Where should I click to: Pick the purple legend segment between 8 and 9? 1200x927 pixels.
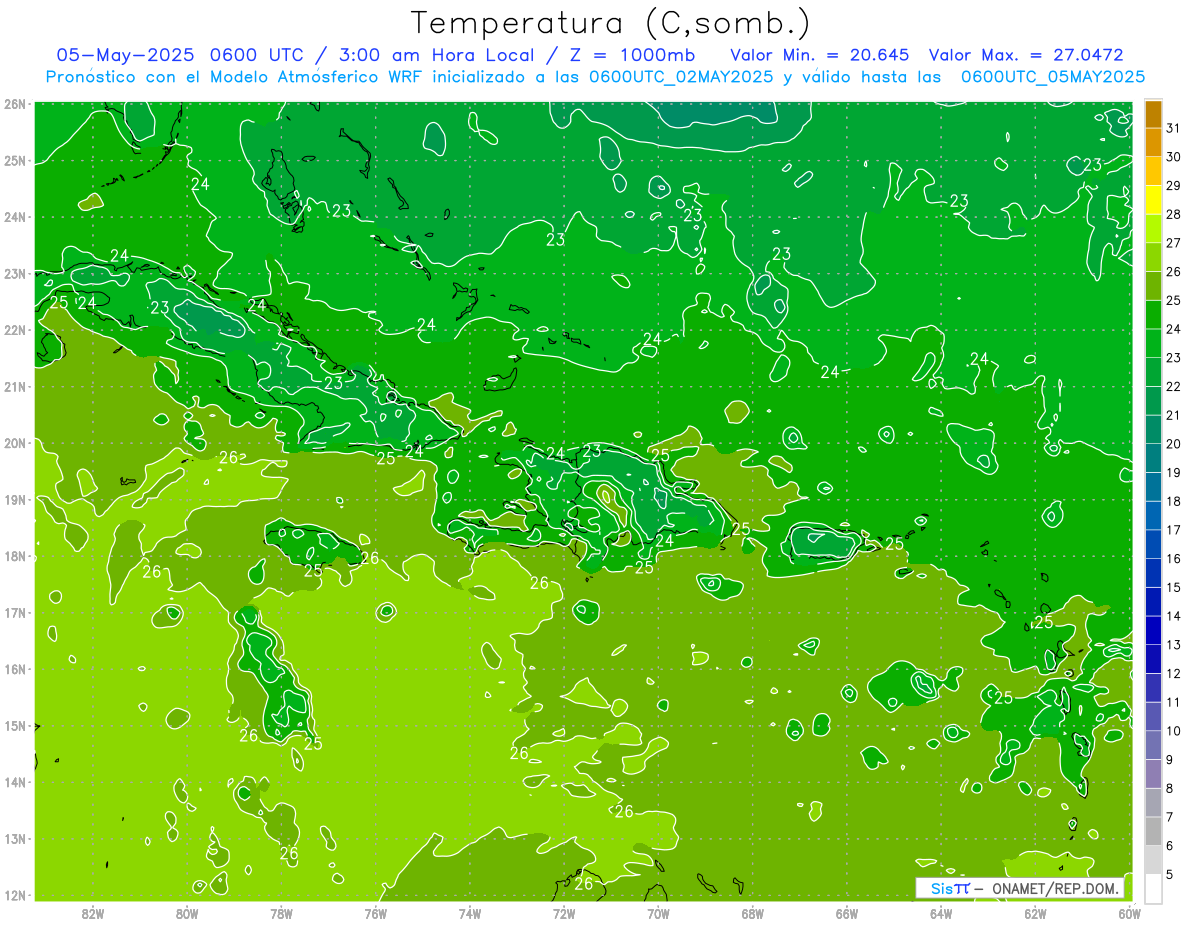1153,774
